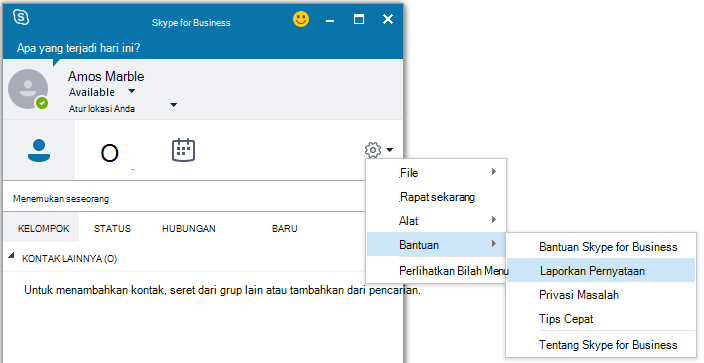Open the Meetings calendar icon

(x=183, y=150)
